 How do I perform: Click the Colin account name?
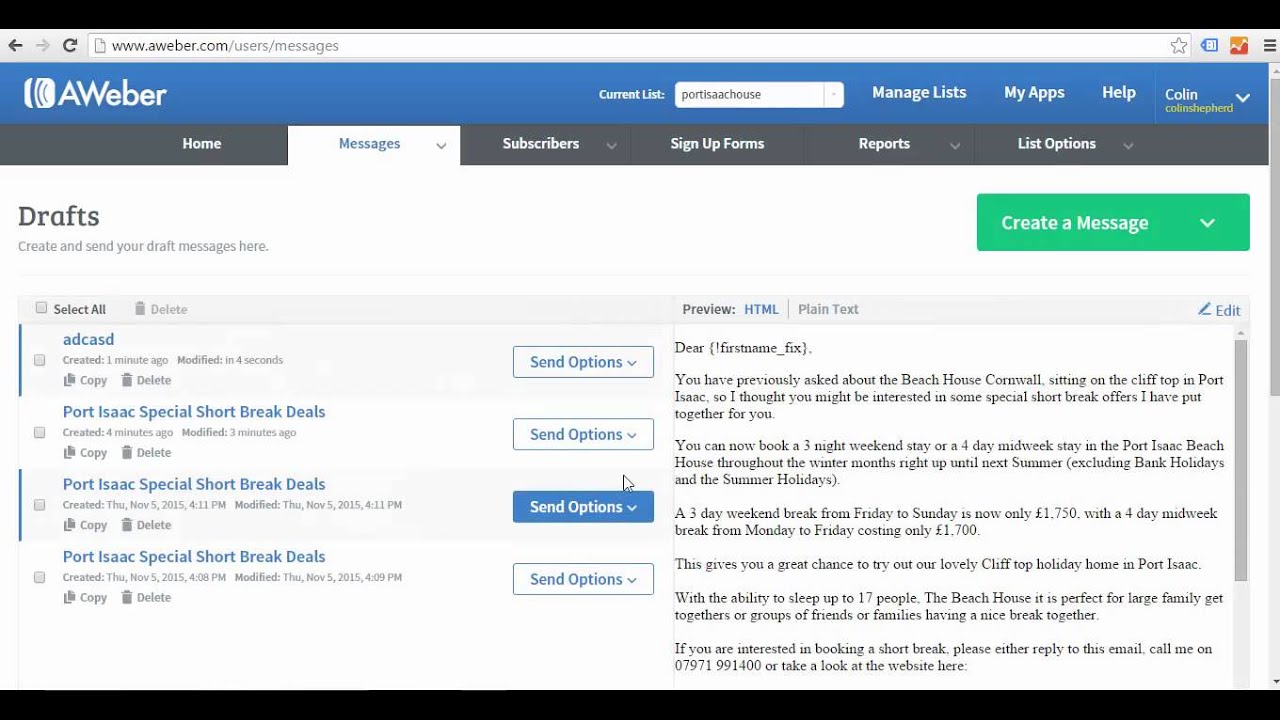[1181, 94]
